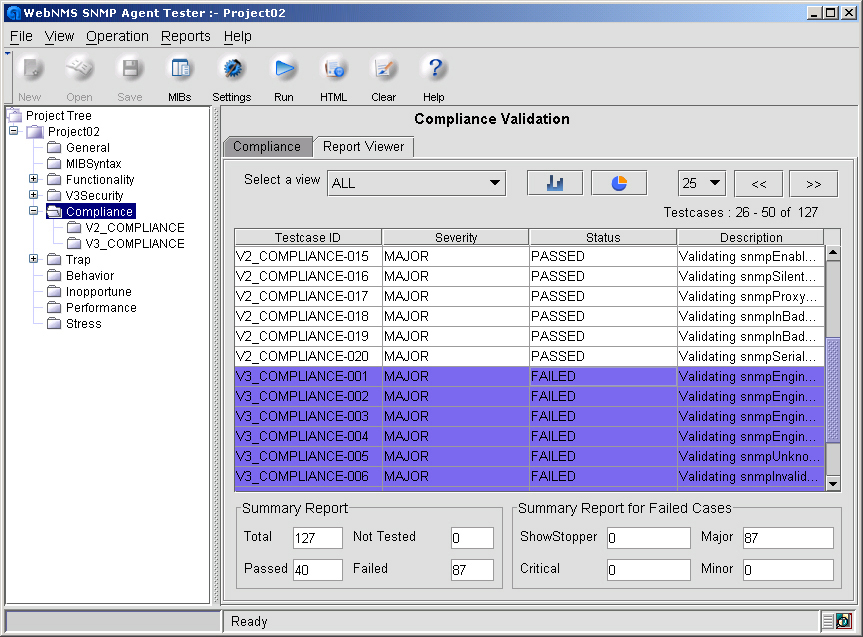The height and width of the screenshot is (637, 863).
Task: Click the Open project toolbar icon
Action: pyautogui.click(x=79, y=69)
